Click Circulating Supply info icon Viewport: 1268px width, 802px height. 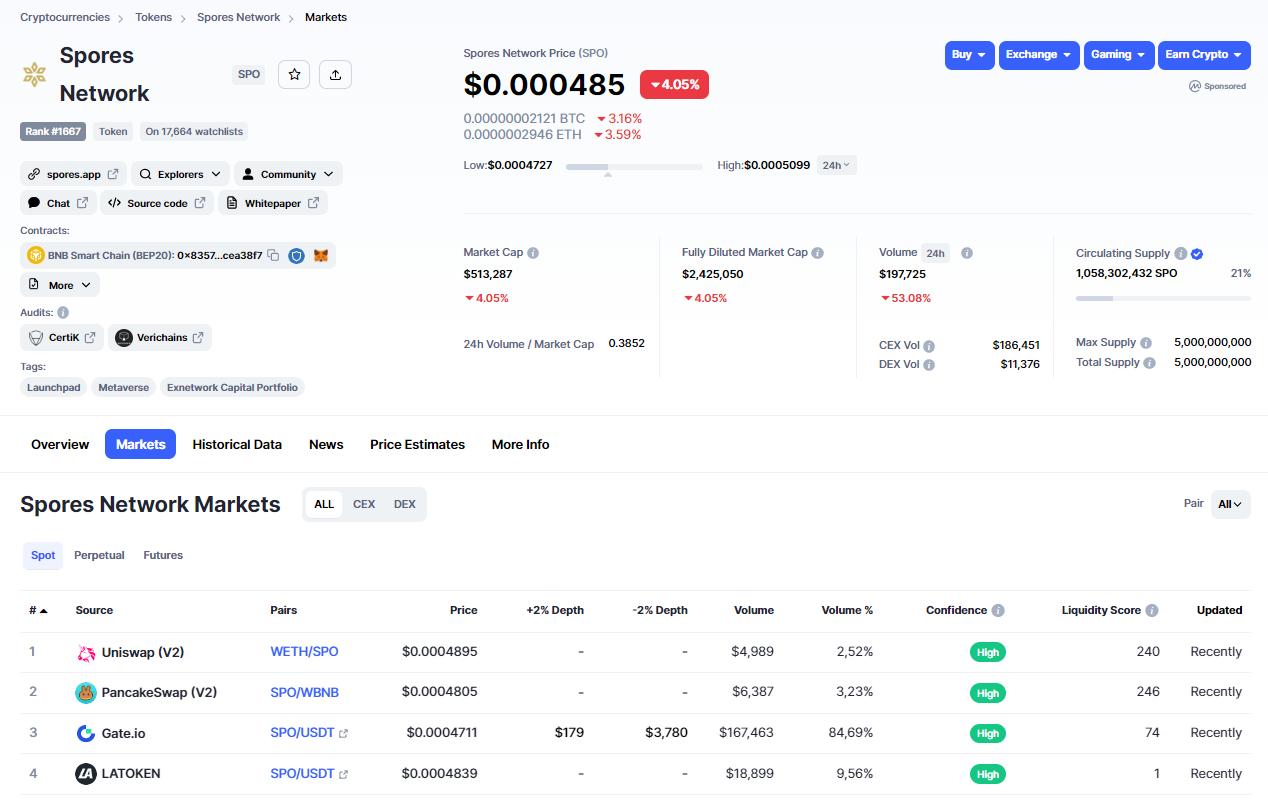coord(1181,254)
